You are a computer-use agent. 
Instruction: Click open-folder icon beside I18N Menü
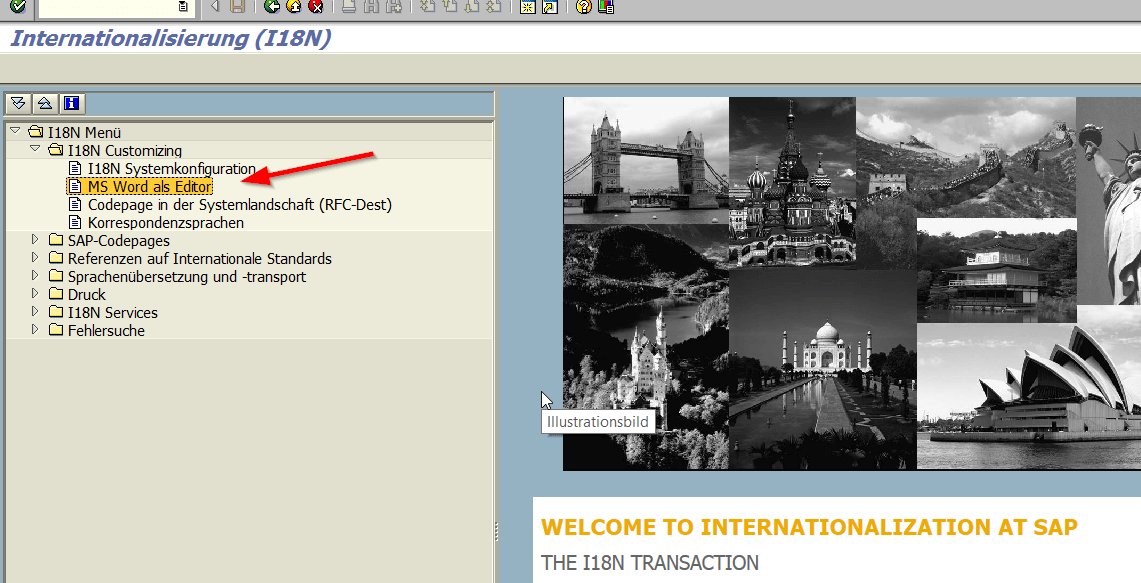(x=36, y=132)
